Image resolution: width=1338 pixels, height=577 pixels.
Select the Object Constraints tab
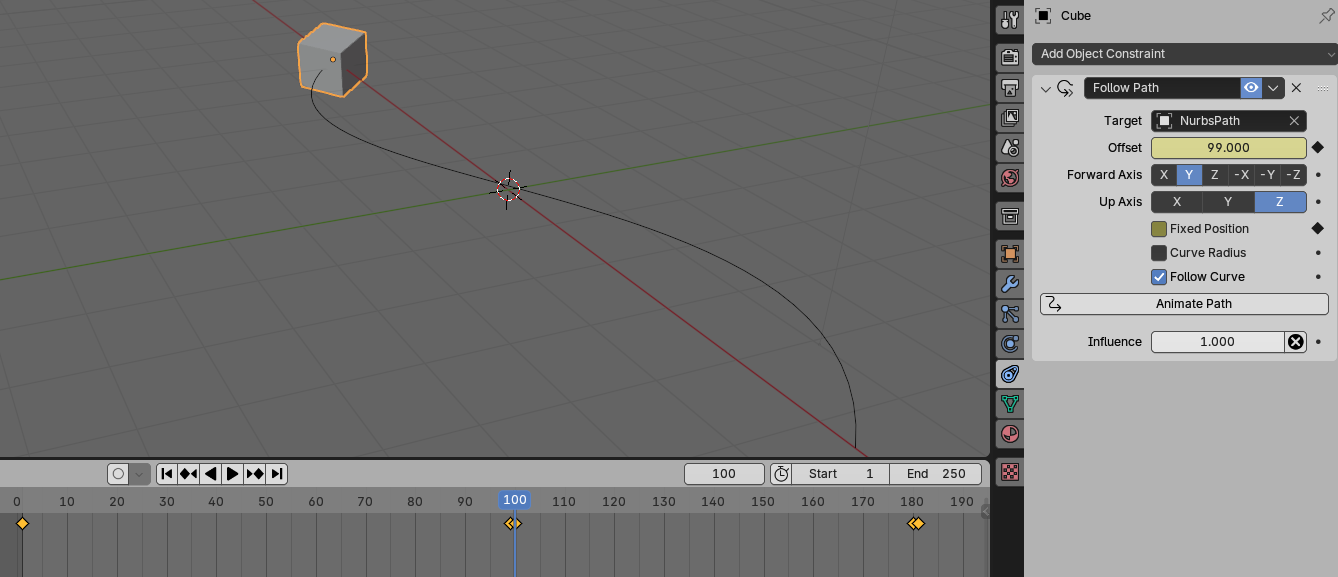pyautogui.click(x=1010, y=374)
